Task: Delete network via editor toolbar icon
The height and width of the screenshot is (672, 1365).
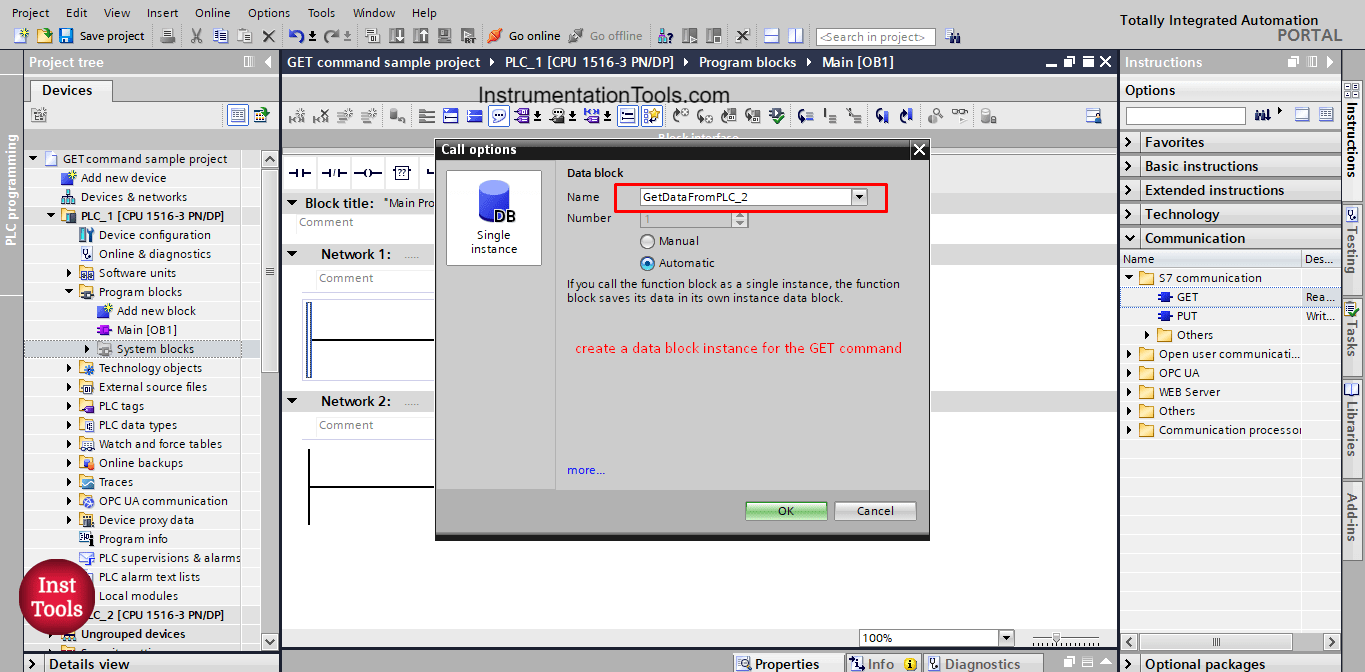Action: [322, 116]
